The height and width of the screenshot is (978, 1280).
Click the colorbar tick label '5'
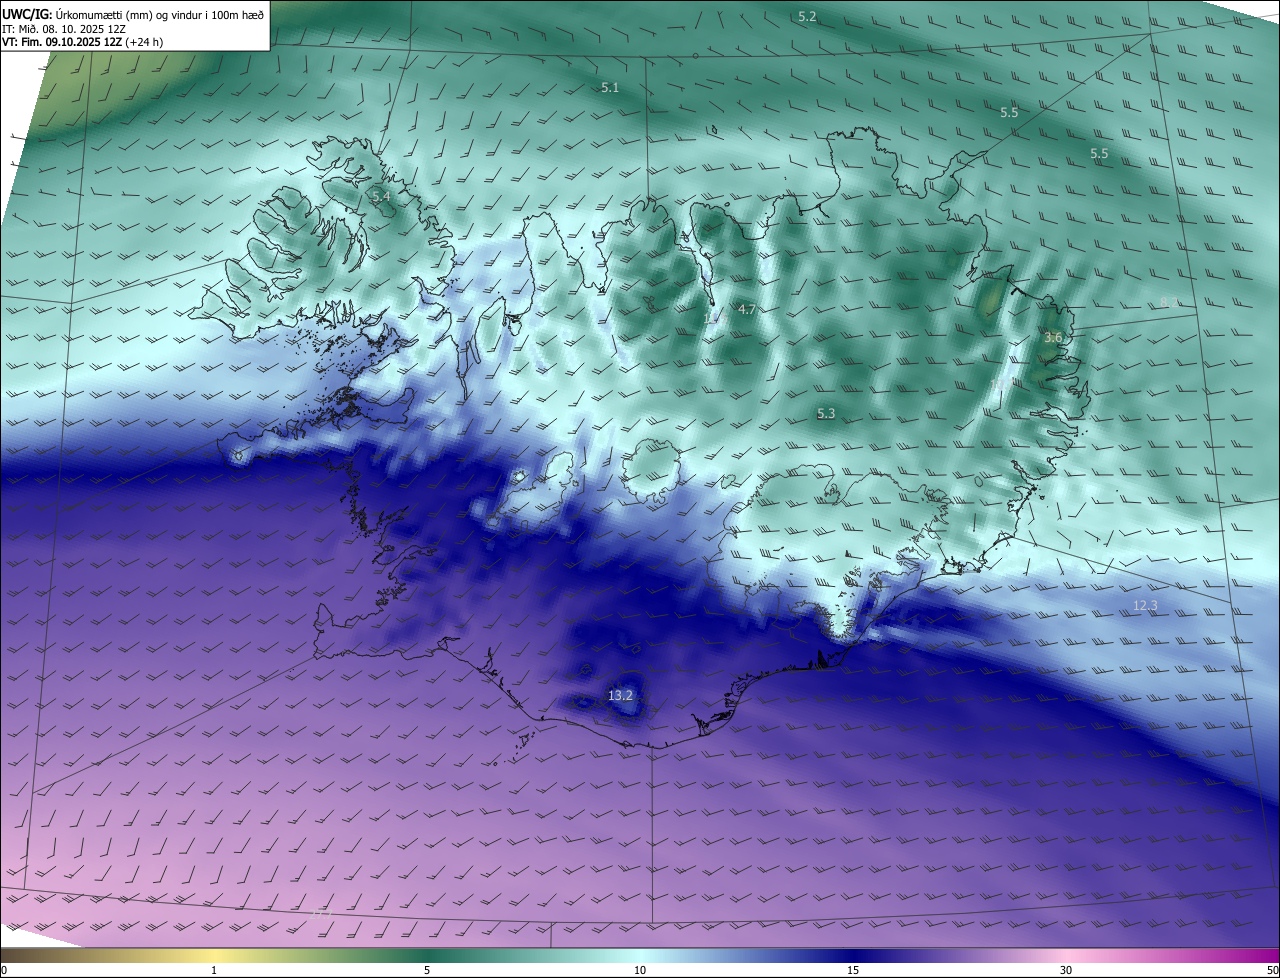(x=427, y=970)
